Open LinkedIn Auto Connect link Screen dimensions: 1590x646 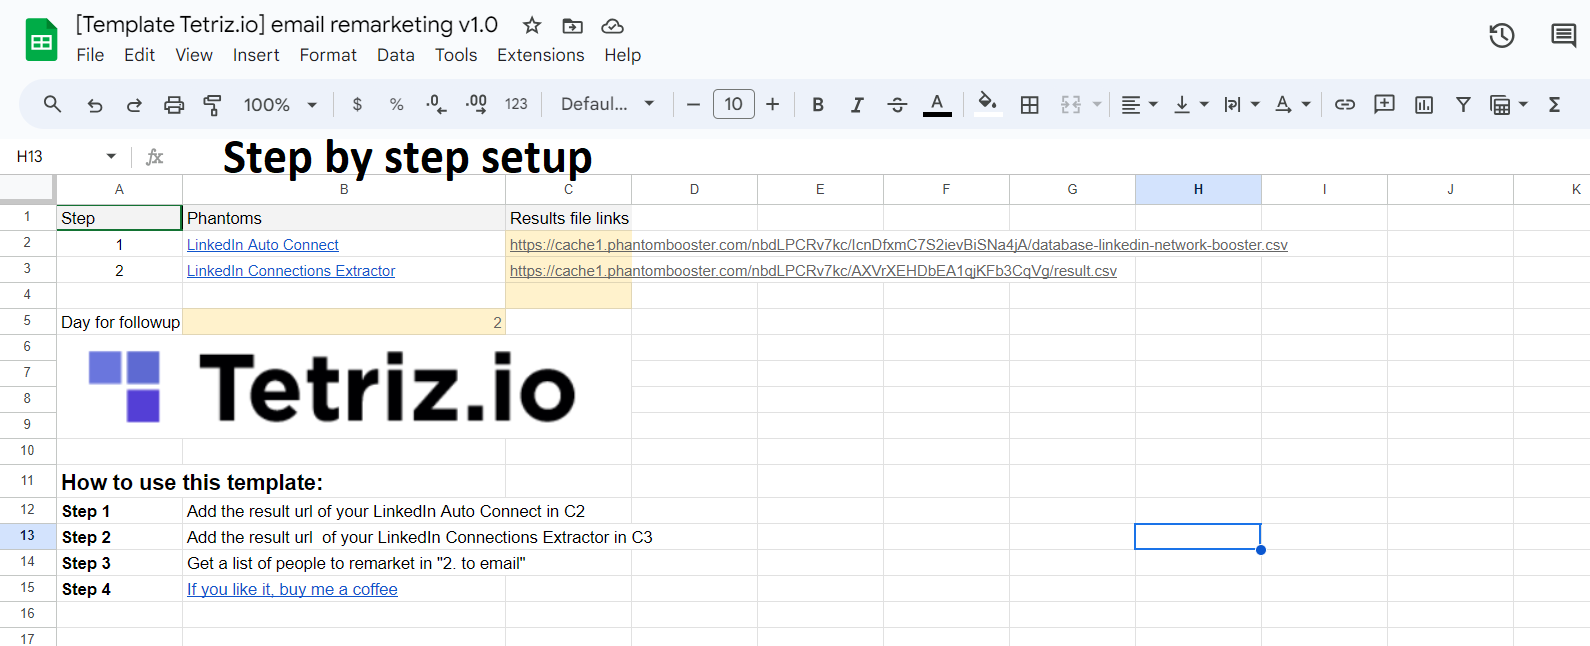[x=263, y=245]
